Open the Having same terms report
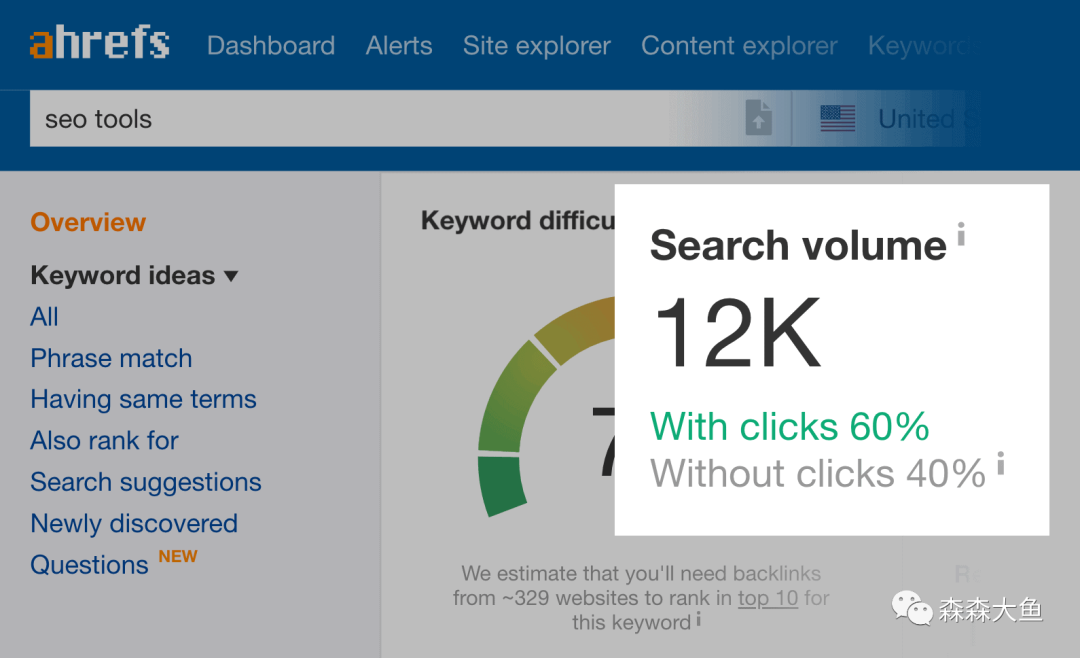The image size is (1080, 658). pyautogui.click(x=143, y=399)
